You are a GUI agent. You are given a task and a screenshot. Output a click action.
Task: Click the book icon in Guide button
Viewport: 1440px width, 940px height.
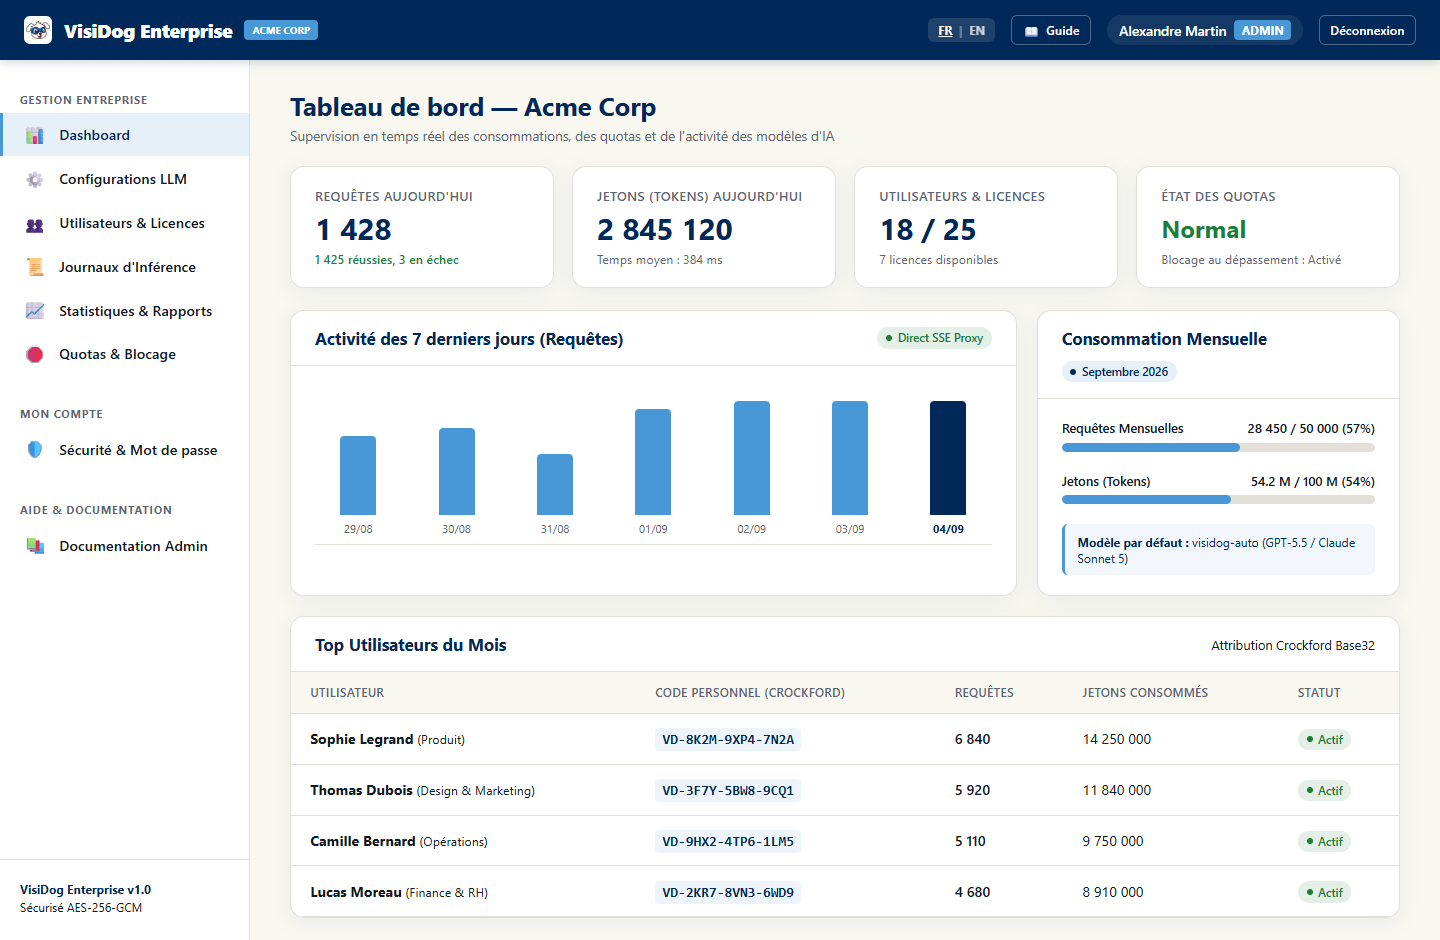click(x=1031, y=31)
